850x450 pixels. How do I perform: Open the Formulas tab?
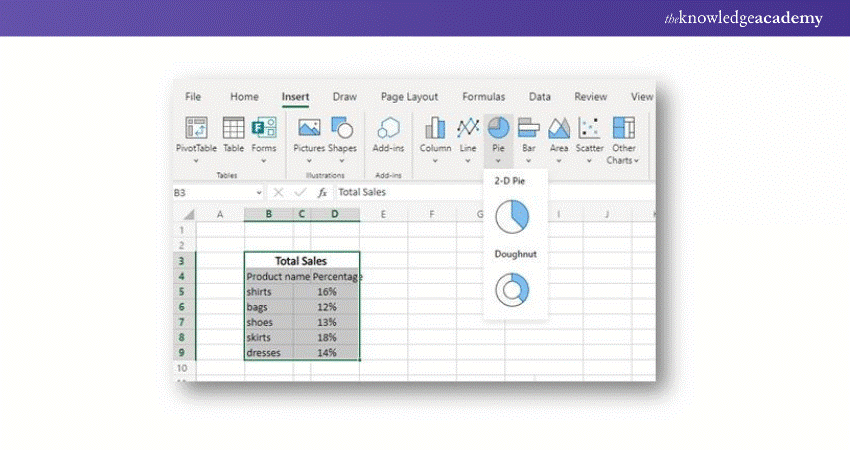tap(483, 97)
